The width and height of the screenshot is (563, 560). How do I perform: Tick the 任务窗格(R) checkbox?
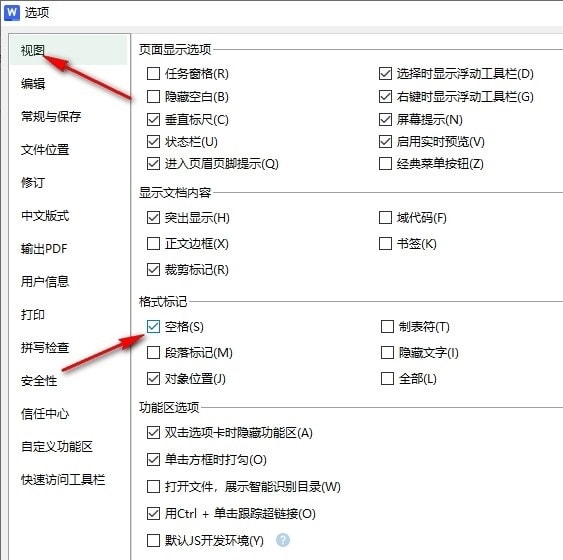(x=153, y=74)
